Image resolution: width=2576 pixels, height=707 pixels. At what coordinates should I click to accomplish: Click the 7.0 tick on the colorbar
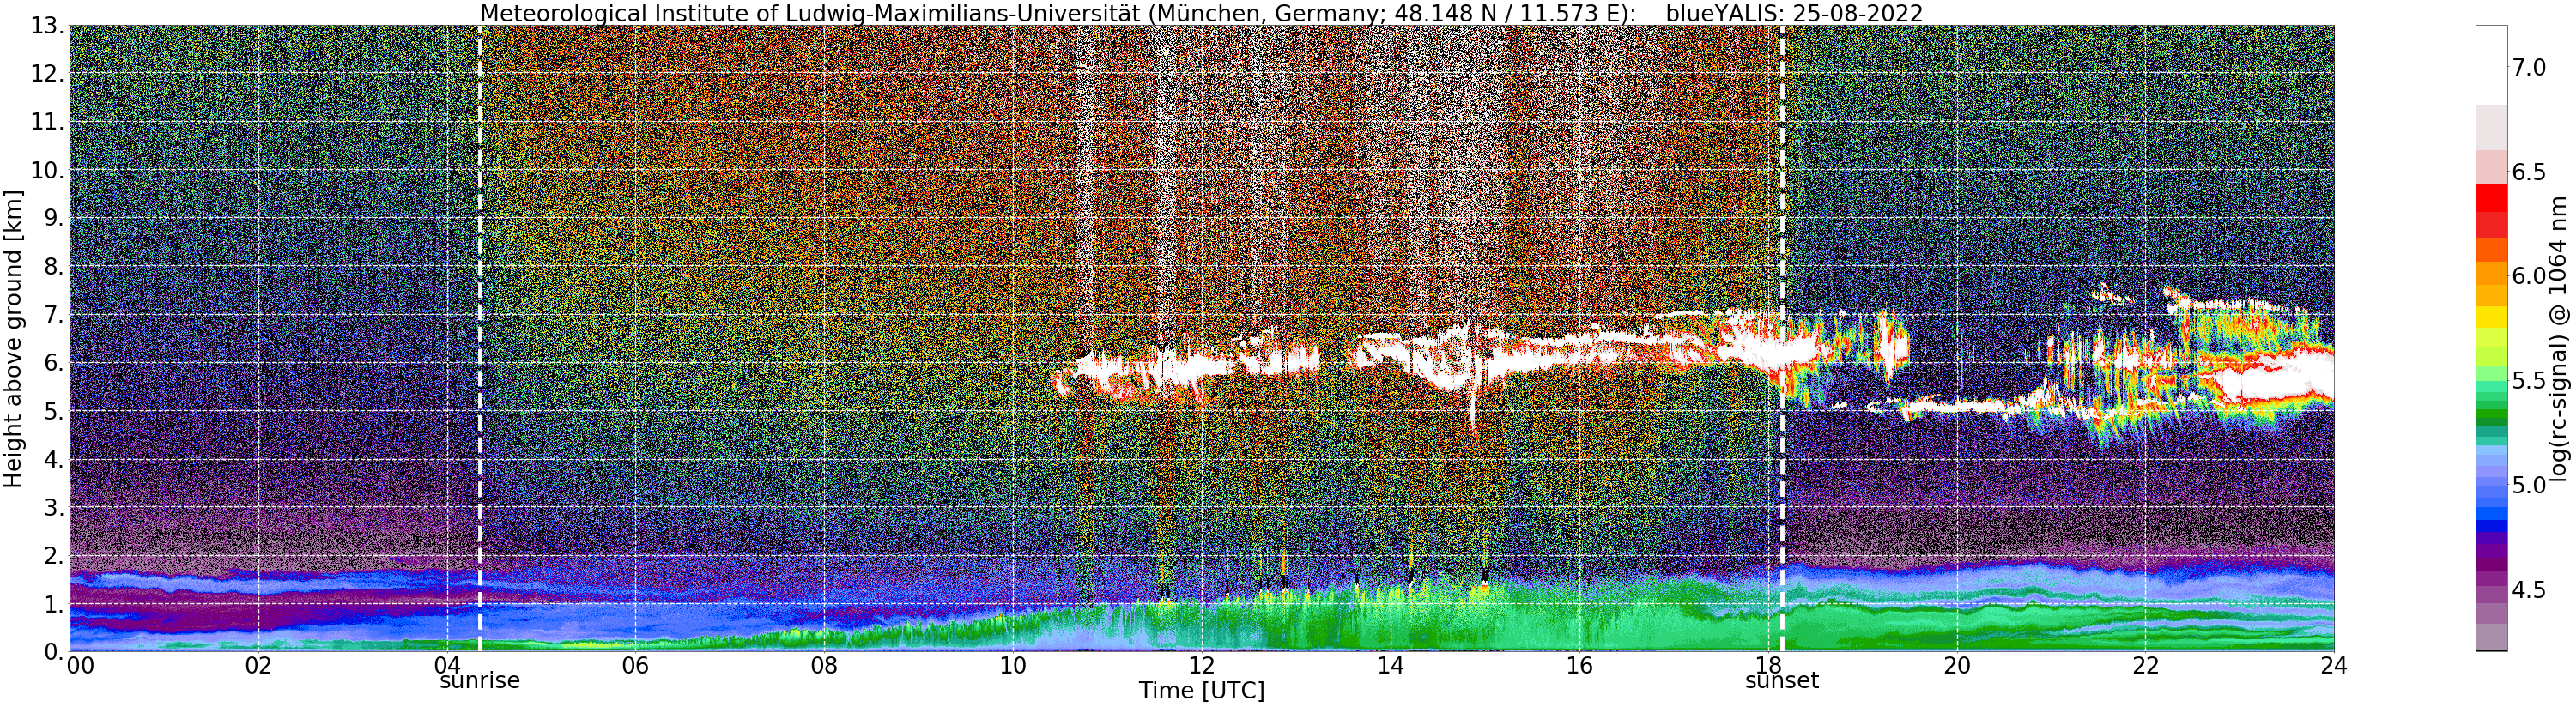(2529, 68)
